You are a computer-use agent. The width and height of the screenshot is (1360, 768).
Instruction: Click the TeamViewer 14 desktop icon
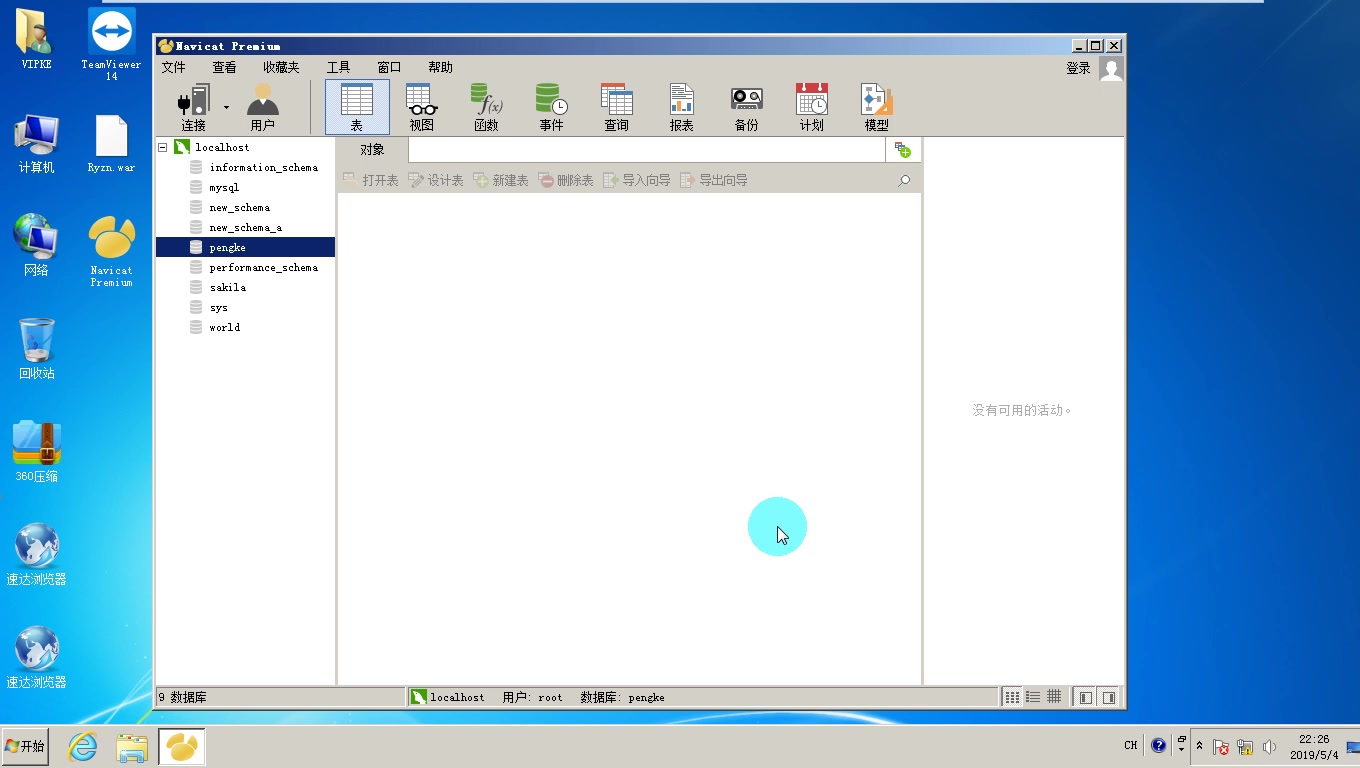(x=111, y=45)
